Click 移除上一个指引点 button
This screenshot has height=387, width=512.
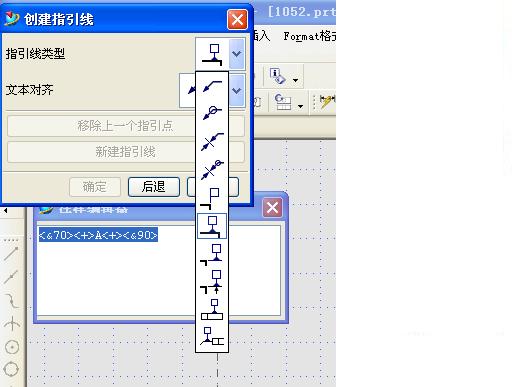[126, 126]
